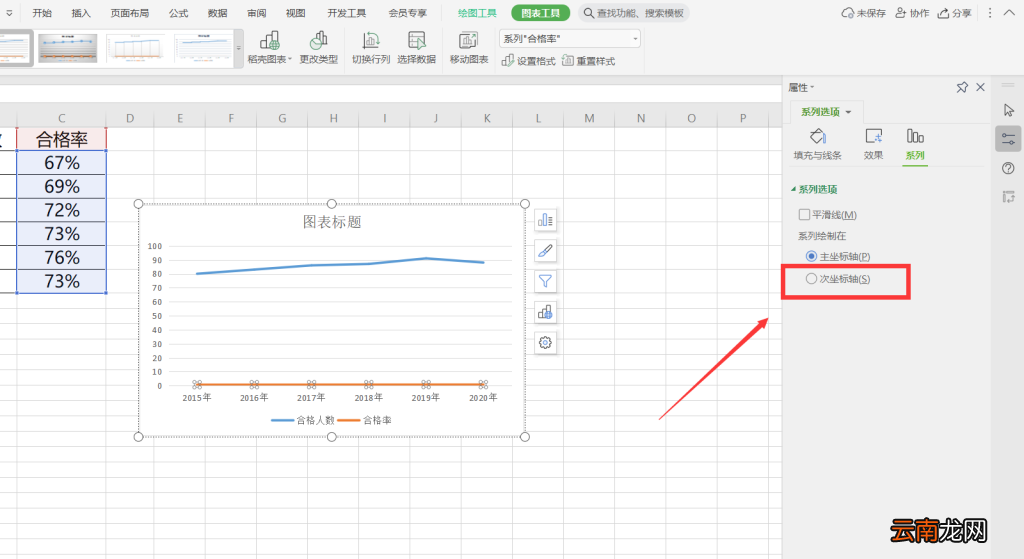The width and height of the screenshot is (1024, 559).
Task: Open the 插入 ribbon tab
Action: 81,13
